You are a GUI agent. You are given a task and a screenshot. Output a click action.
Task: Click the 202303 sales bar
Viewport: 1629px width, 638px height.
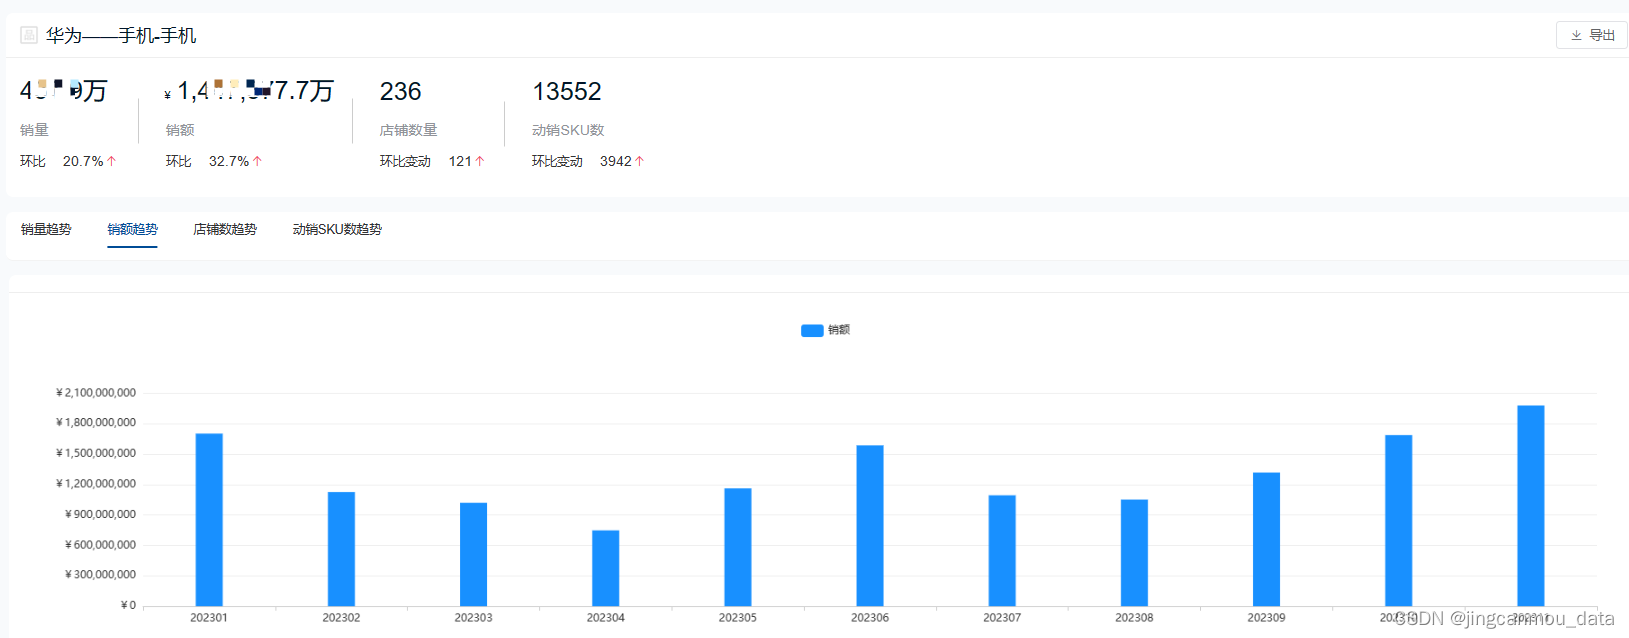(x=473, y=554)
